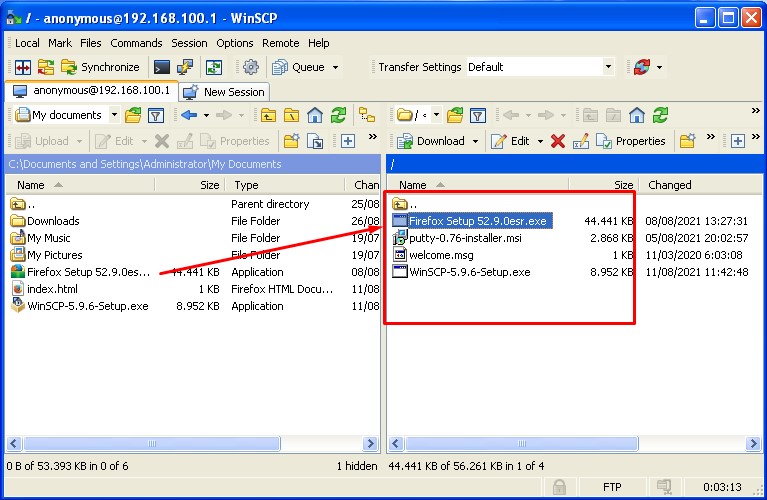Create new folder in remote panel
Viewport: 767px width, 500px height.
(x=687, y=141)
